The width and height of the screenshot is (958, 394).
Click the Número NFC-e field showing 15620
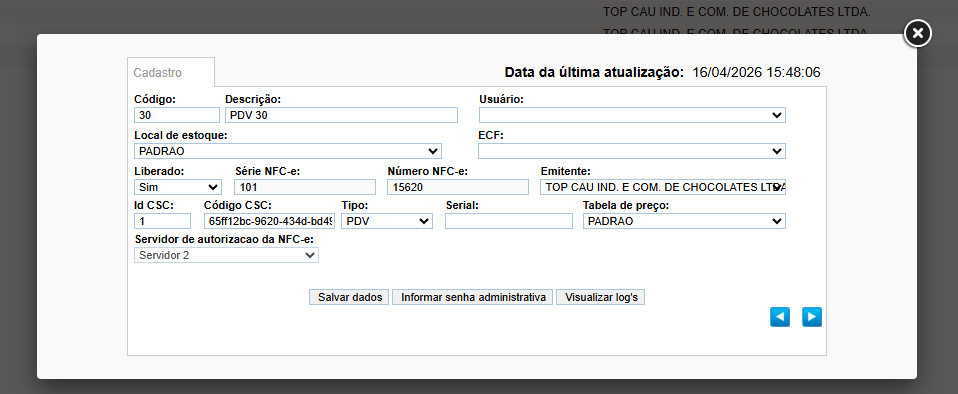click(458, 187)
